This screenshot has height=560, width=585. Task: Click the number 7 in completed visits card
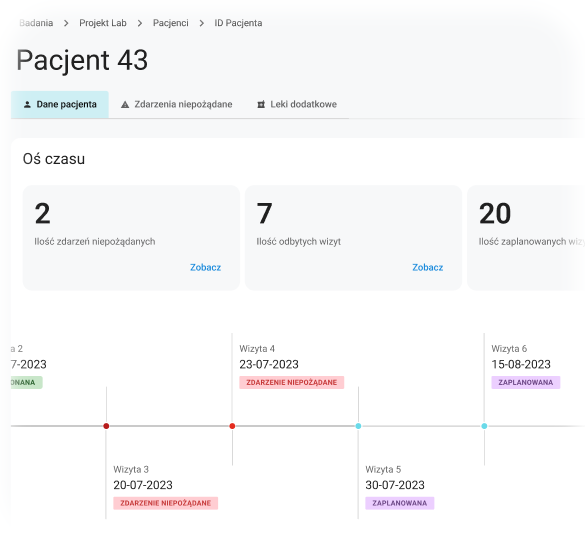point(265,214)
